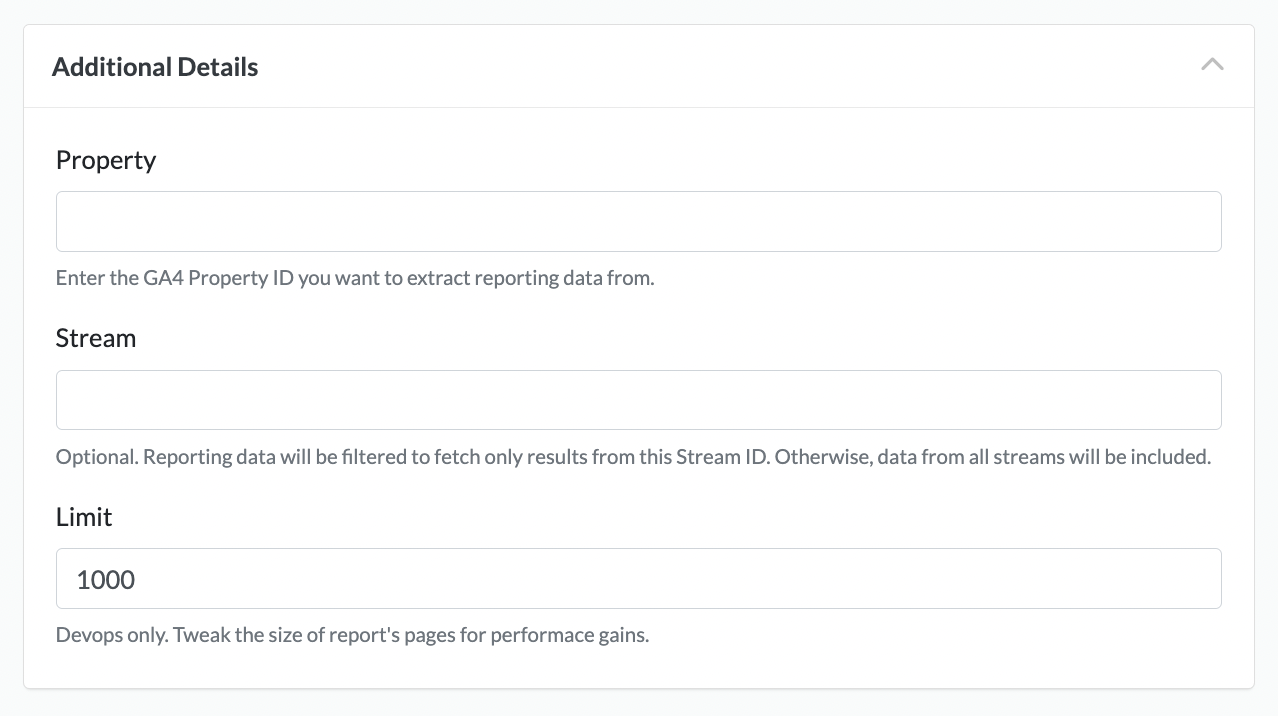This screenshot has width=1278, height=716.
Task: Click 'Tweak the size of report's pages' text
Action: 314,635
